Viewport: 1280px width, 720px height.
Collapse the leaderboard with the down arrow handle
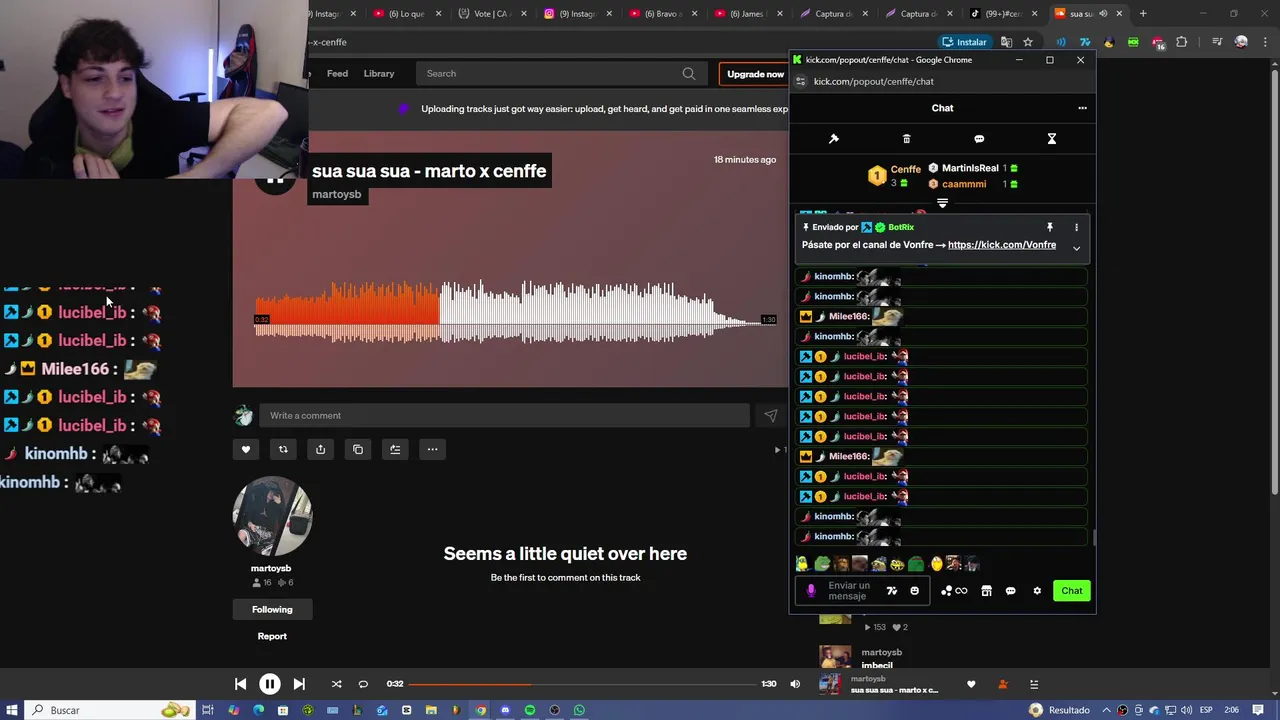pos(942,203)
